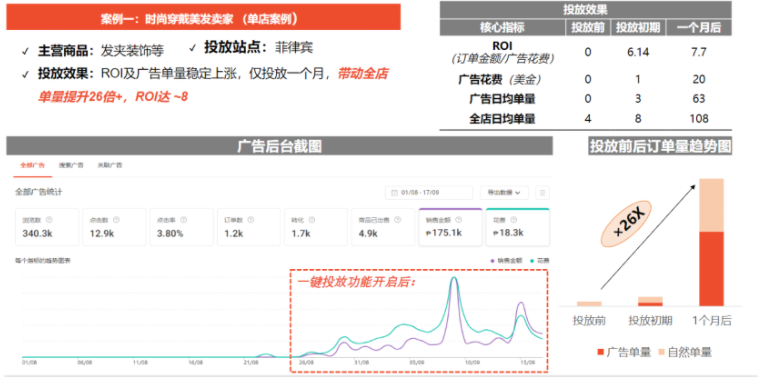The height and width of the screenshot is (379, 764).
Task: Select the 转化 1.7k metric card
Action: pos(316,227)
